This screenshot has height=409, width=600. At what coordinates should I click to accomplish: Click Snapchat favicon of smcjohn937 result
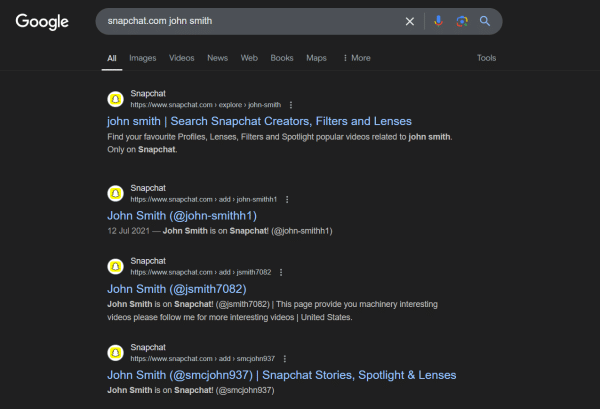[x=116, y=353]
